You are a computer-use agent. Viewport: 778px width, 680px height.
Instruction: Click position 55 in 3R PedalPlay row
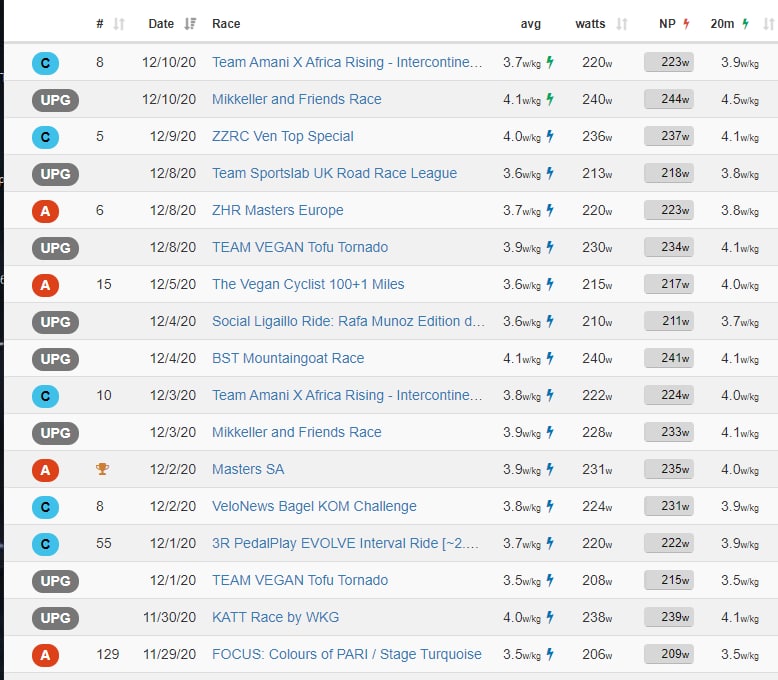[x=104, y=543]
